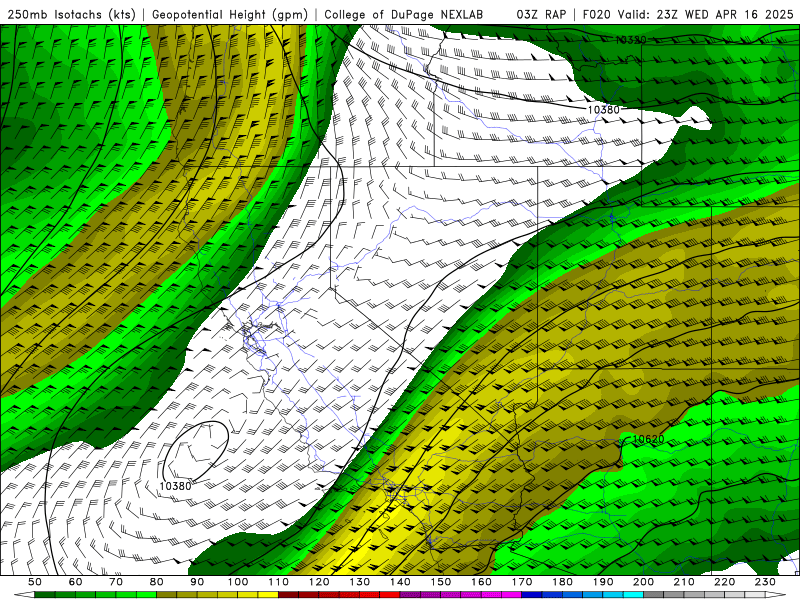
Task: Click the 140 value on the color scale
Action: (400, 582)
